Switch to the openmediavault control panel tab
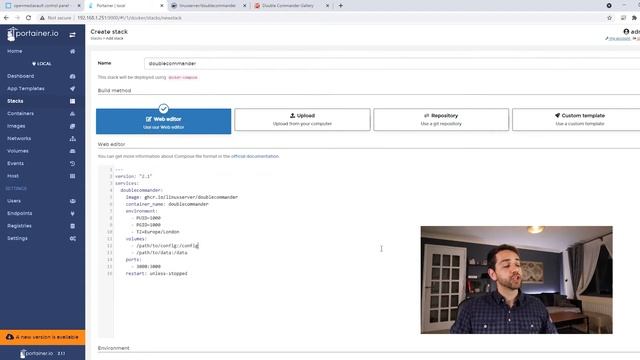This screenshot has height=360, width=640. (42, 6)
